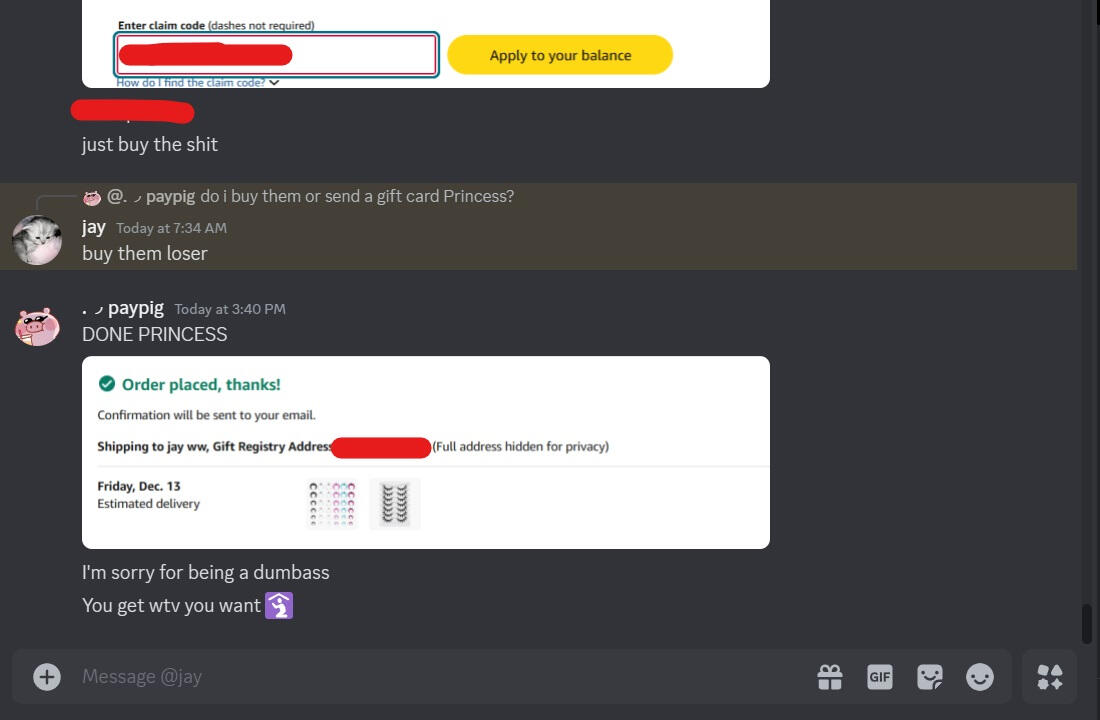This screenshot has width=1100, height=720.
Task: Expand 'How do I find the claim code?'
Action: click(x=198, y=83)
